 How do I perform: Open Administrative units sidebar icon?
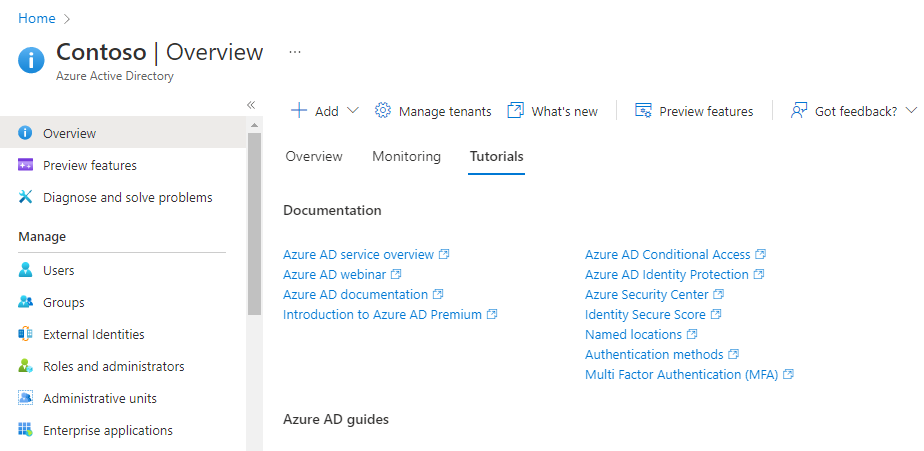click(26, 399)
